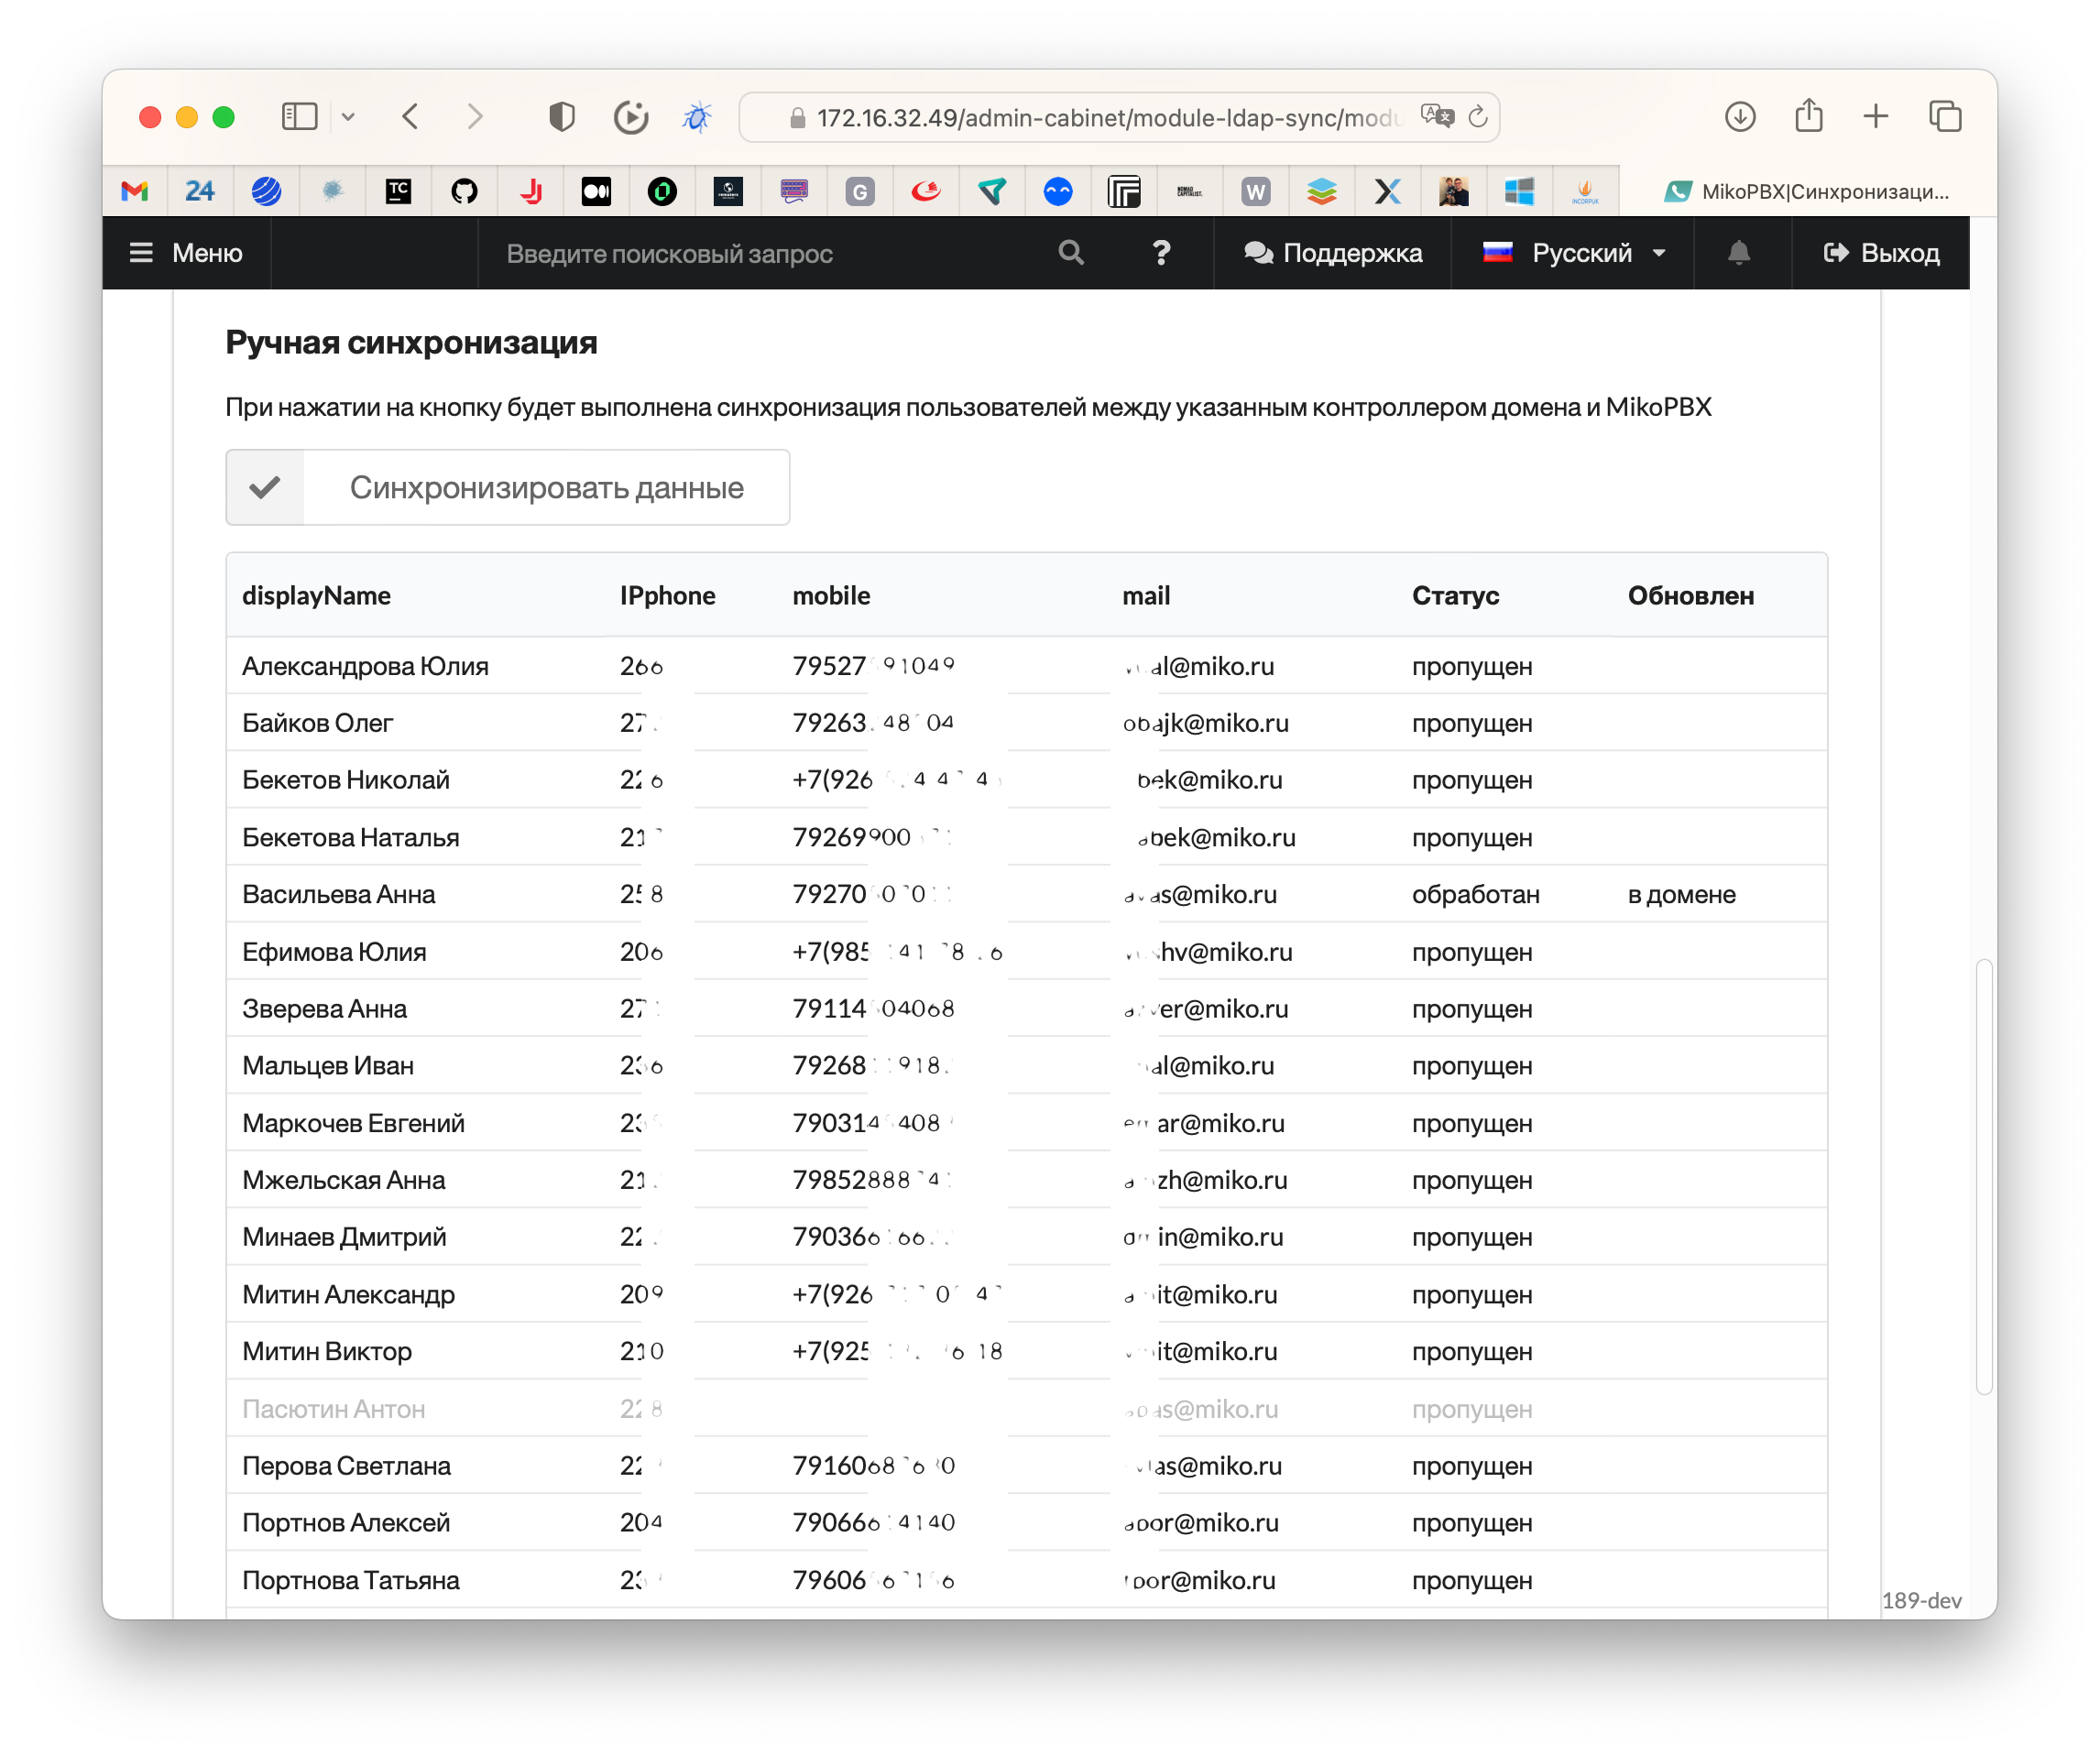Click the GitHub bookmark icon
Image resolution: width=2100 pixels, height=1755 pixels.
[464, 191]
